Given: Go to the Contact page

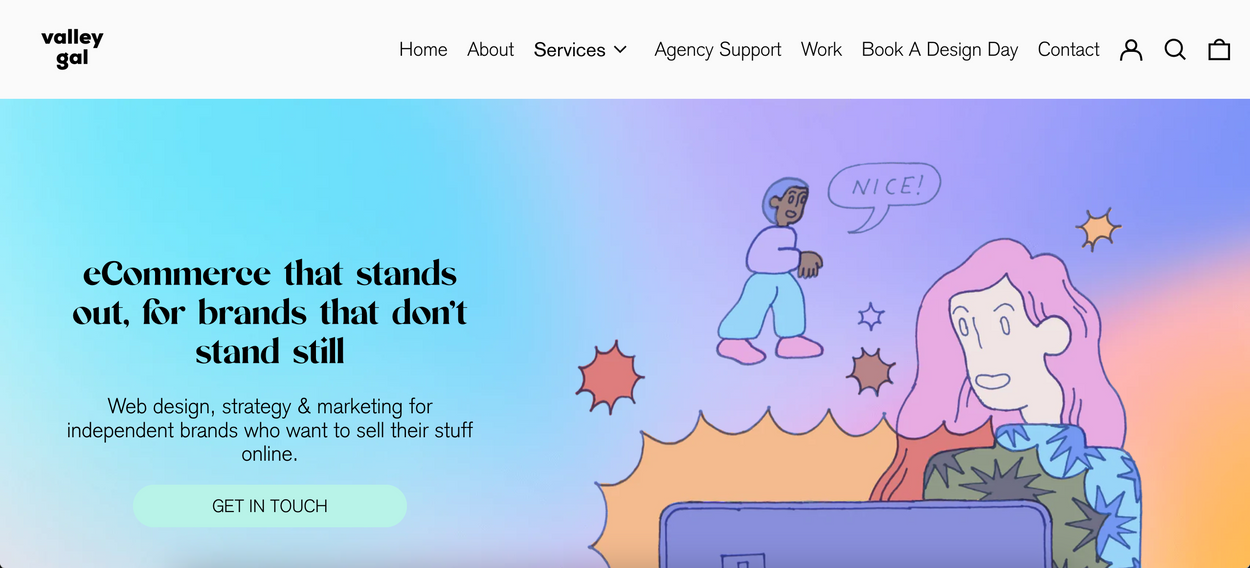Looking at the screenshot, I should click(x=1068, y=49).
